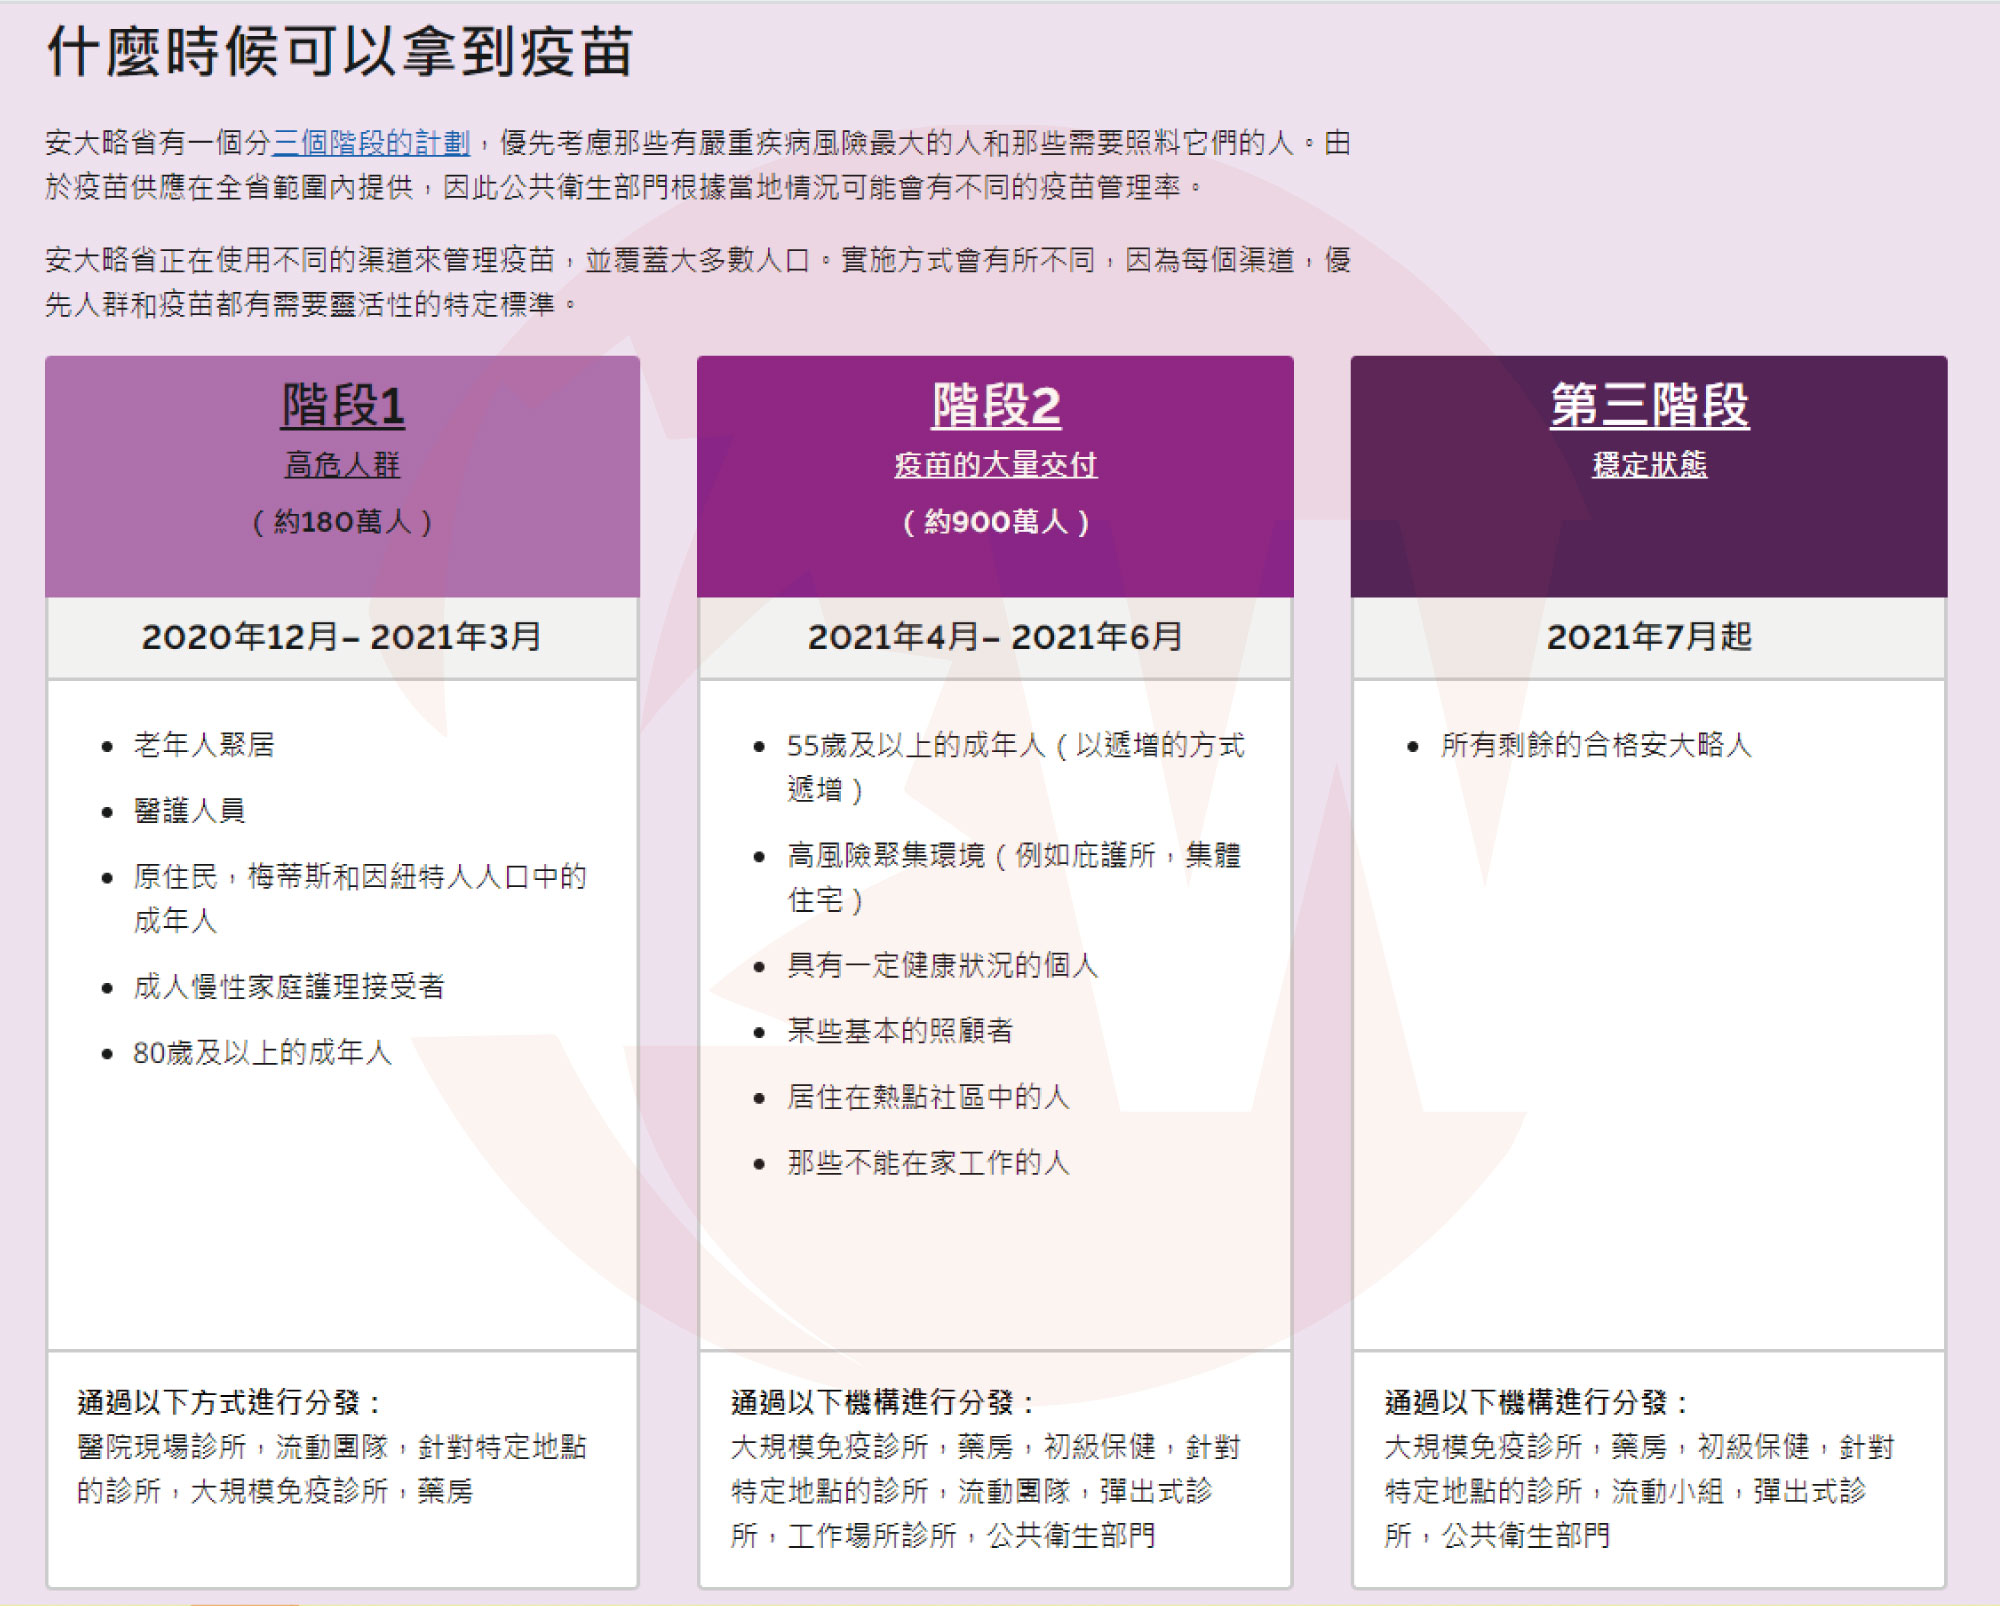The height and width of the screenshot is (1606, 2000).
Task: Click the date range 2021年4月– 2021年6月
Action: pyautogui.click(x=996, y=636)
